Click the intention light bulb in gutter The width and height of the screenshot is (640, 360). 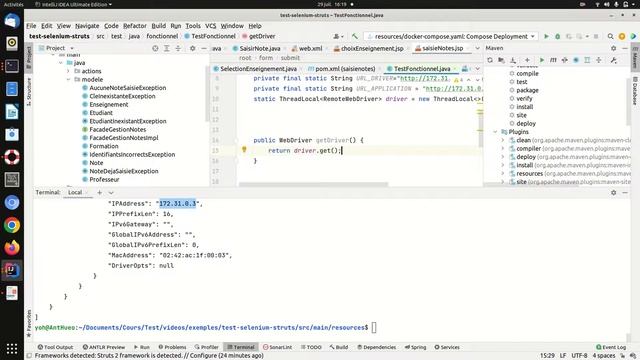(x=244, y=150)
